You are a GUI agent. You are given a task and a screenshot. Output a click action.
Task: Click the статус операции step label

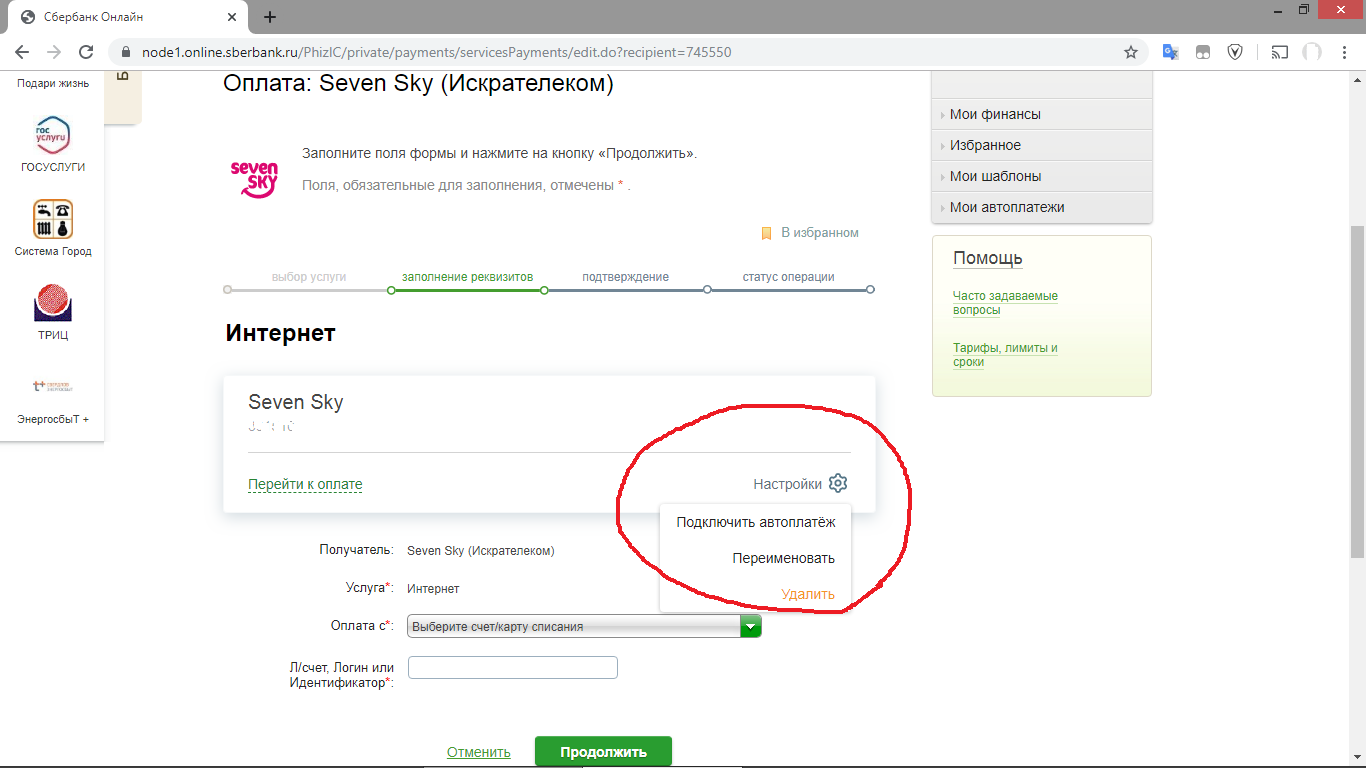coord(788,277)
